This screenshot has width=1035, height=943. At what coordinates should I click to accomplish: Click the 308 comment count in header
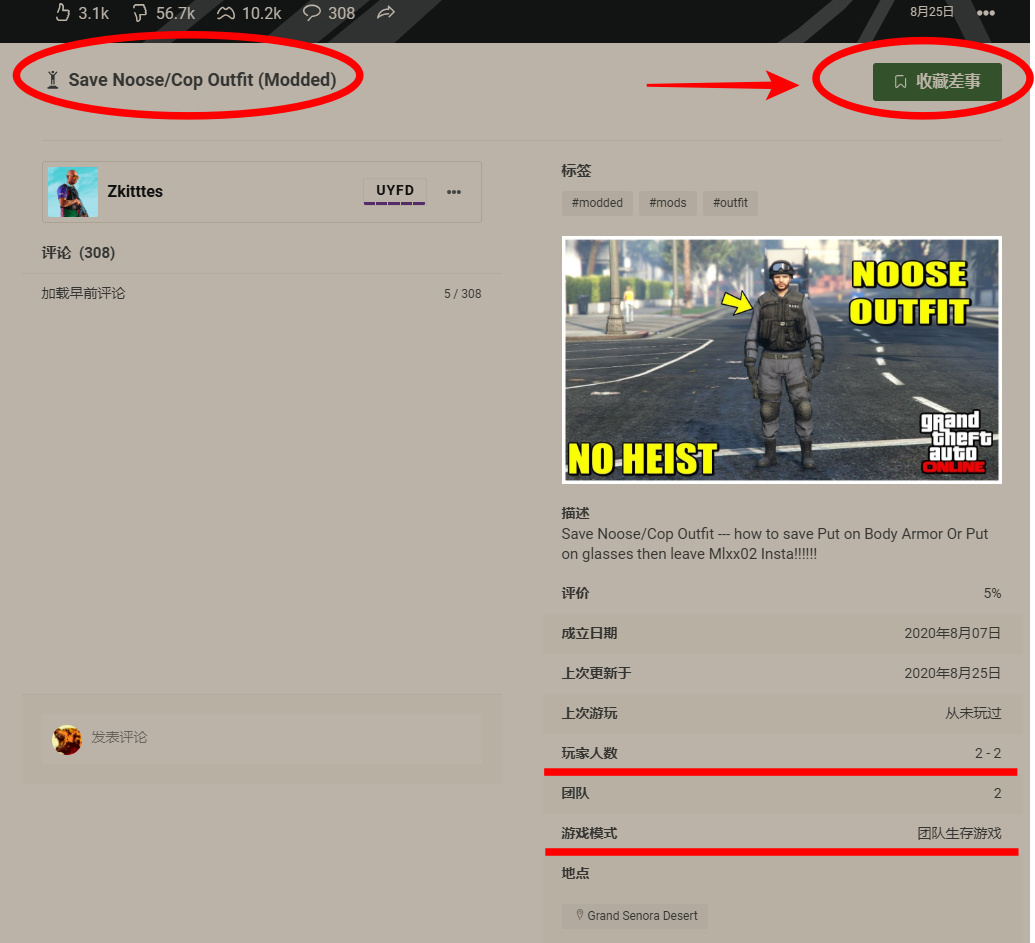[x=341, y=13]
